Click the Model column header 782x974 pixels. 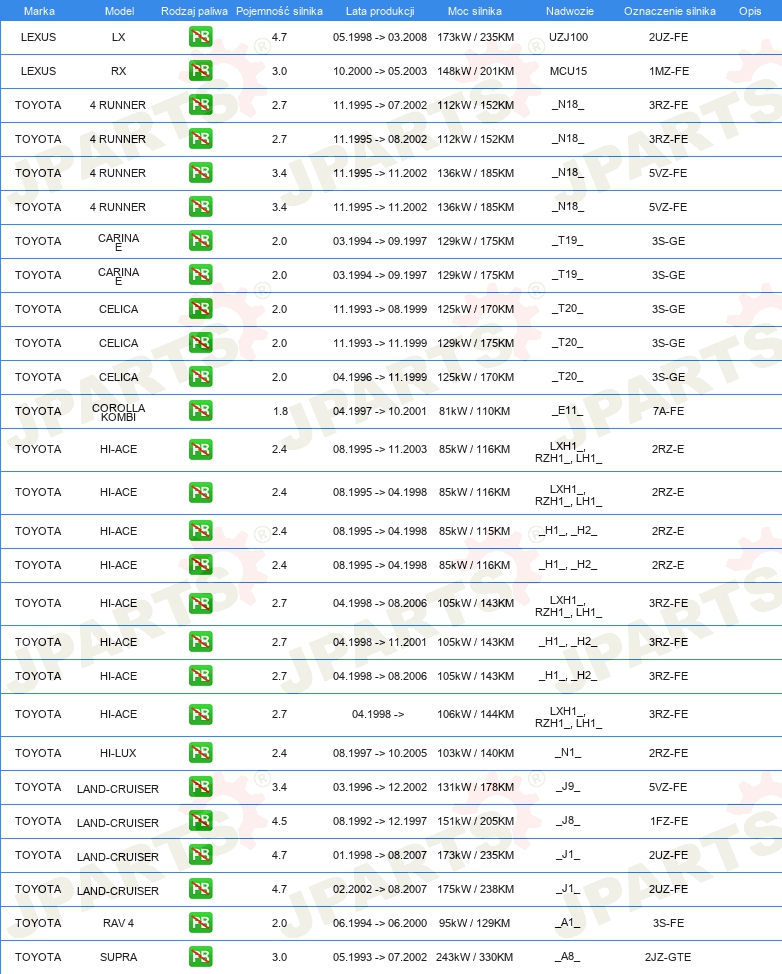coord(119,11)
